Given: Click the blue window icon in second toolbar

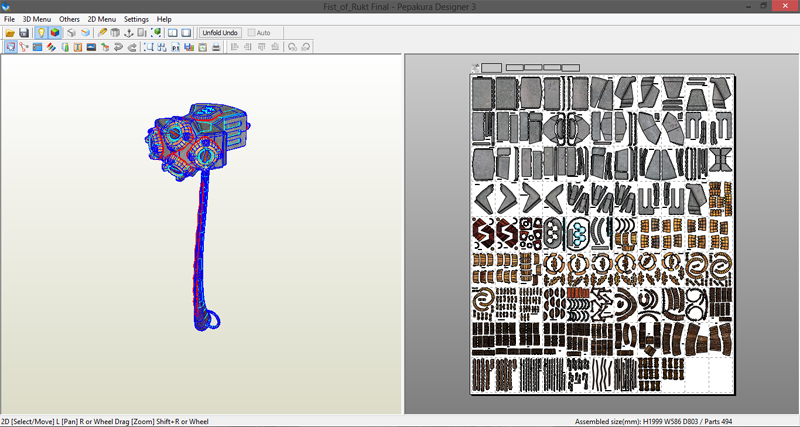Looking at the screenshot, I should coord(37,47).
